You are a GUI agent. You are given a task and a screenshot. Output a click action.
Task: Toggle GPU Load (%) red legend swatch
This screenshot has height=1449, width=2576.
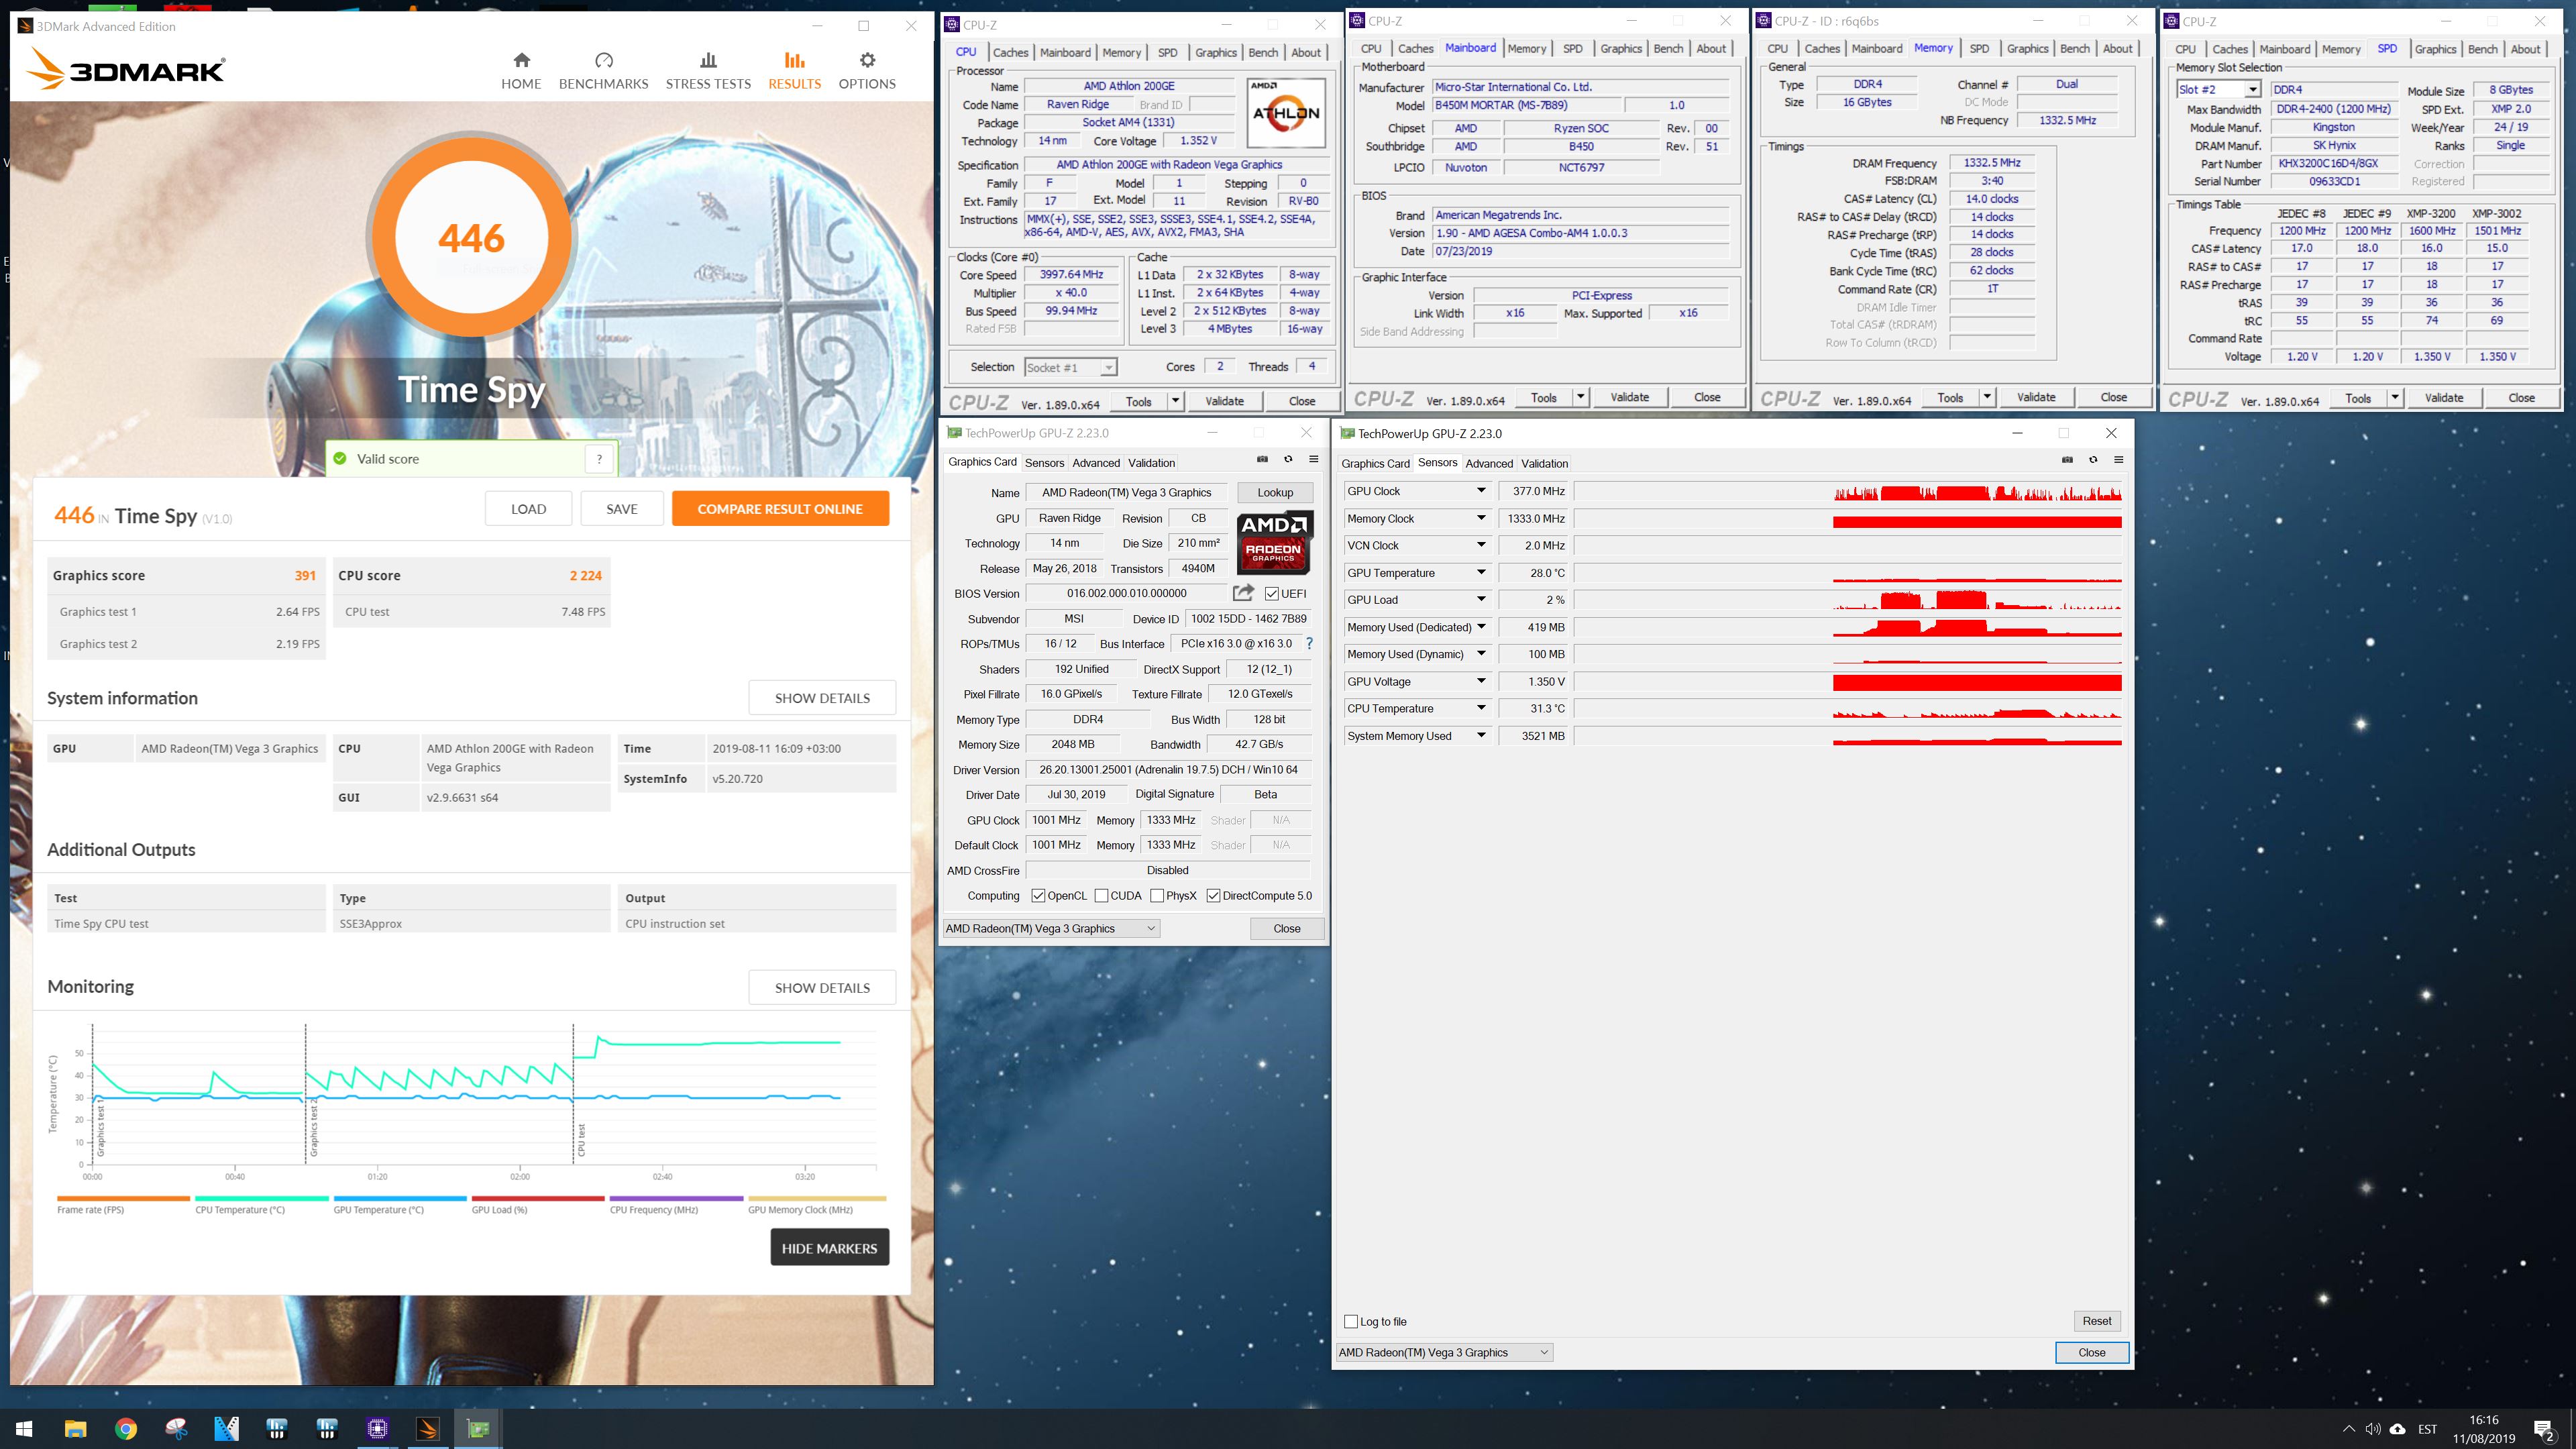pyautogui.click(x=537, y=1198)
